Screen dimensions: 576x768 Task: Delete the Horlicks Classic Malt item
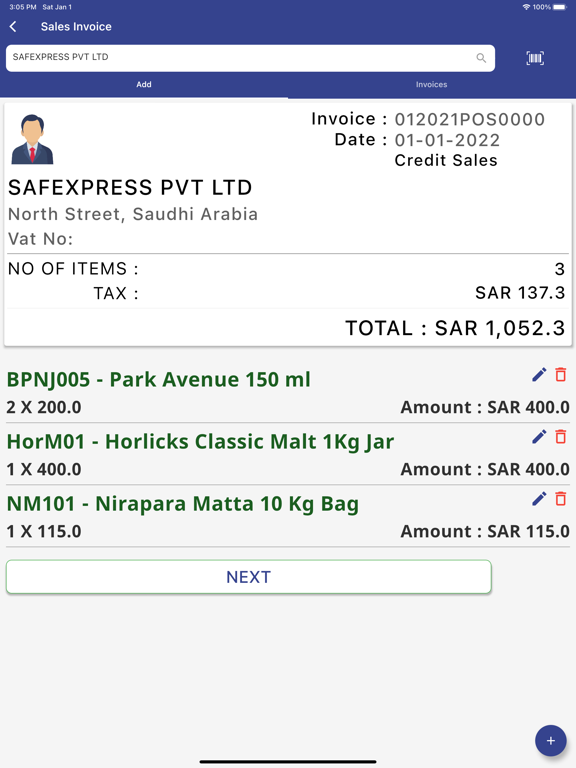(561, 436)
